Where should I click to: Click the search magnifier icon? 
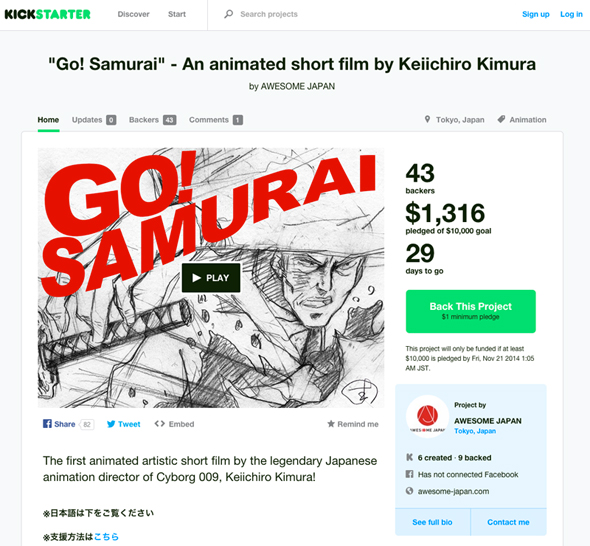coord(228,14)
